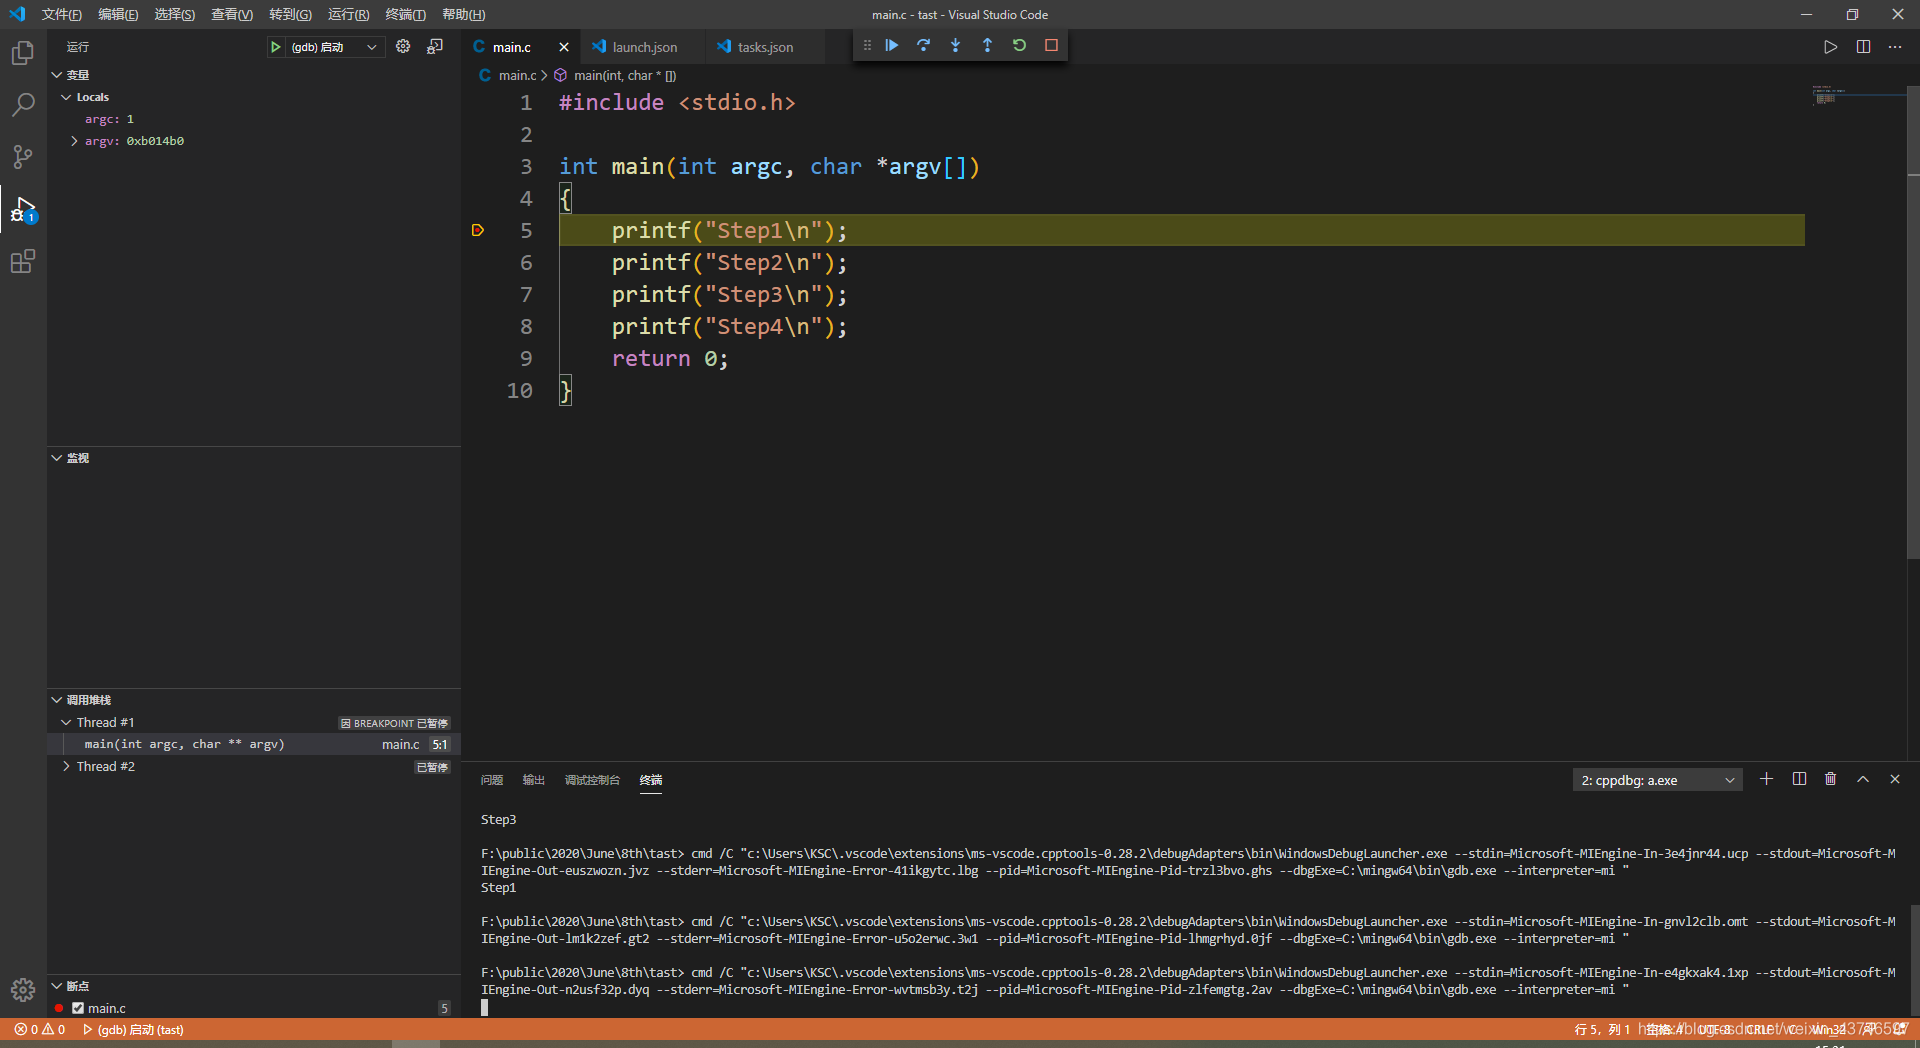The height and width of the screenshot is (1048, 1920).
Task: Close the main.c editor tab
Action: click(x=564, y=47)
